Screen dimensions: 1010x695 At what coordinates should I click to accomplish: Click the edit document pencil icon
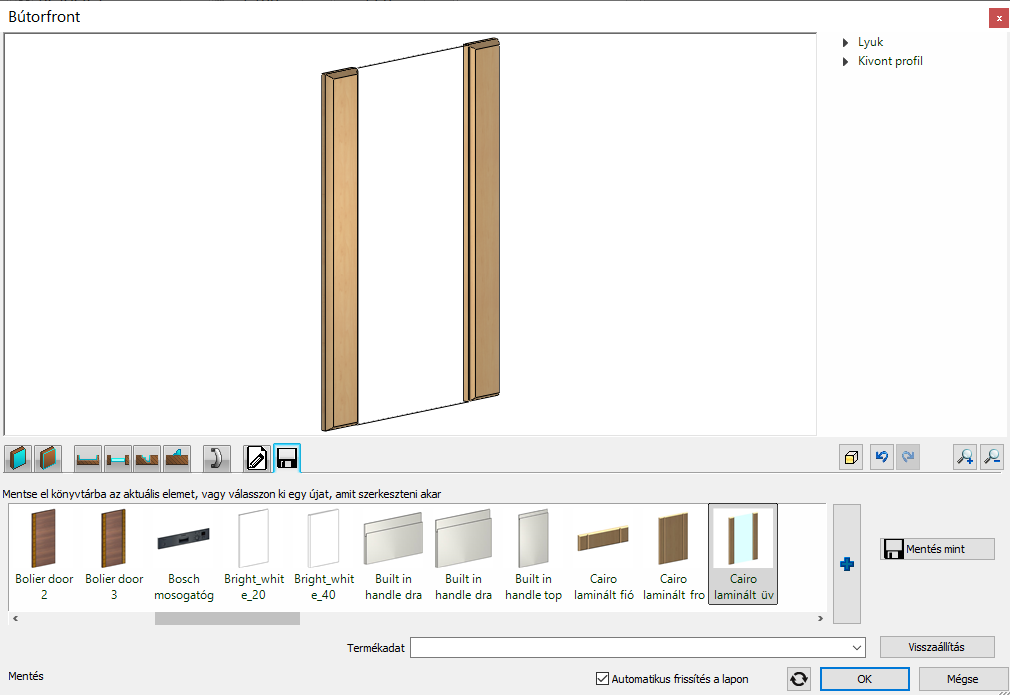tap(257, 459)
